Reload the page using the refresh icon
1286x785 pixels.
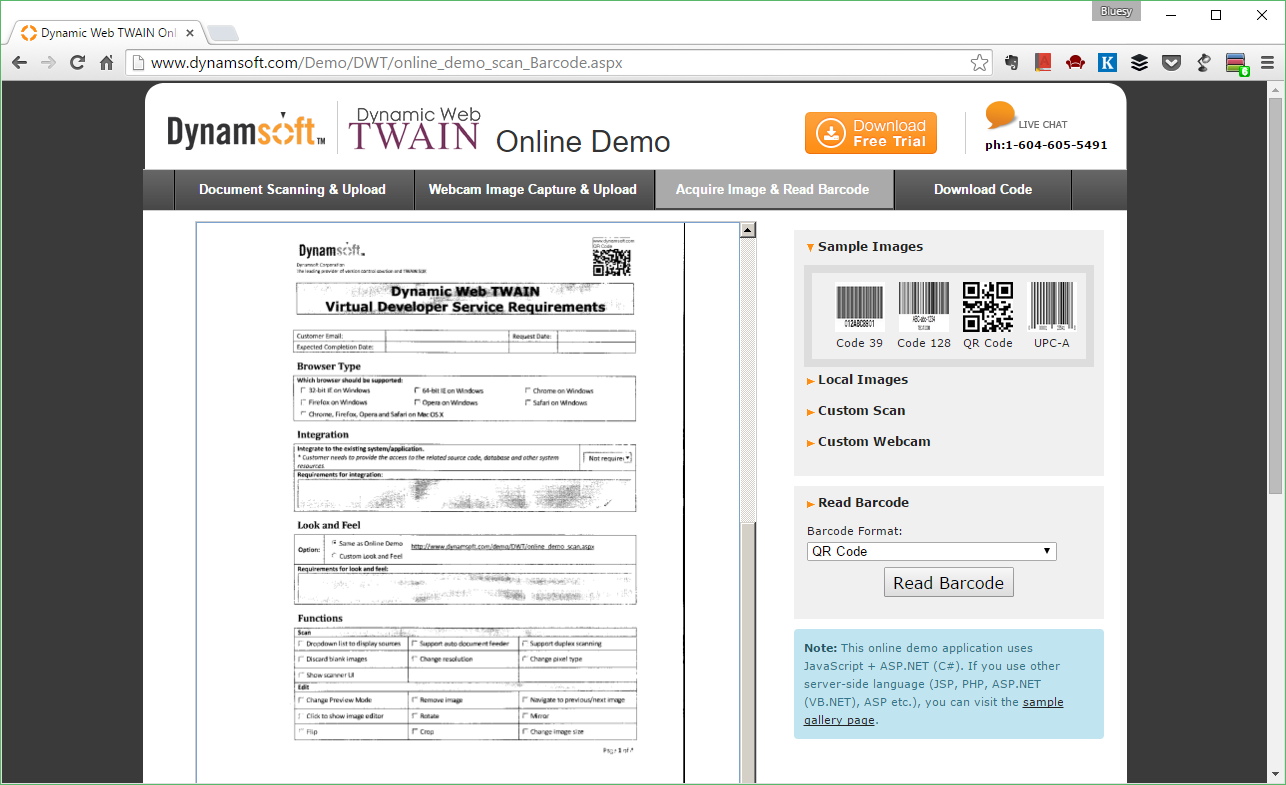point(77,62)
